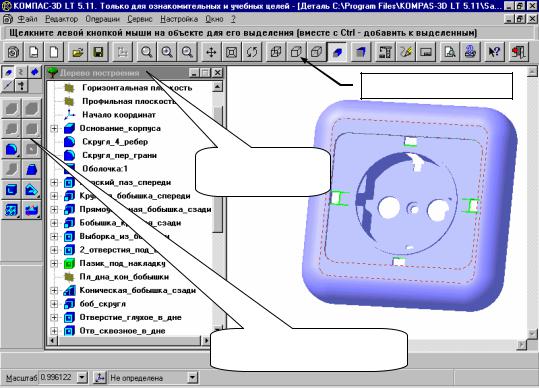This screenshot has height=388, width=539.
Task: Select Скругл_4_ребер feature in the tree
Action: 115,142
